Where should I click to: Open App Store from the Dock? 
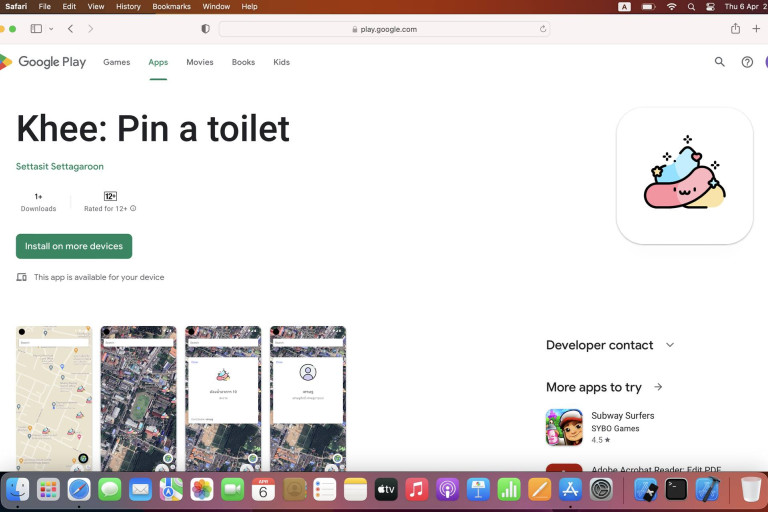pyautogui.click(x=571, y=489)
